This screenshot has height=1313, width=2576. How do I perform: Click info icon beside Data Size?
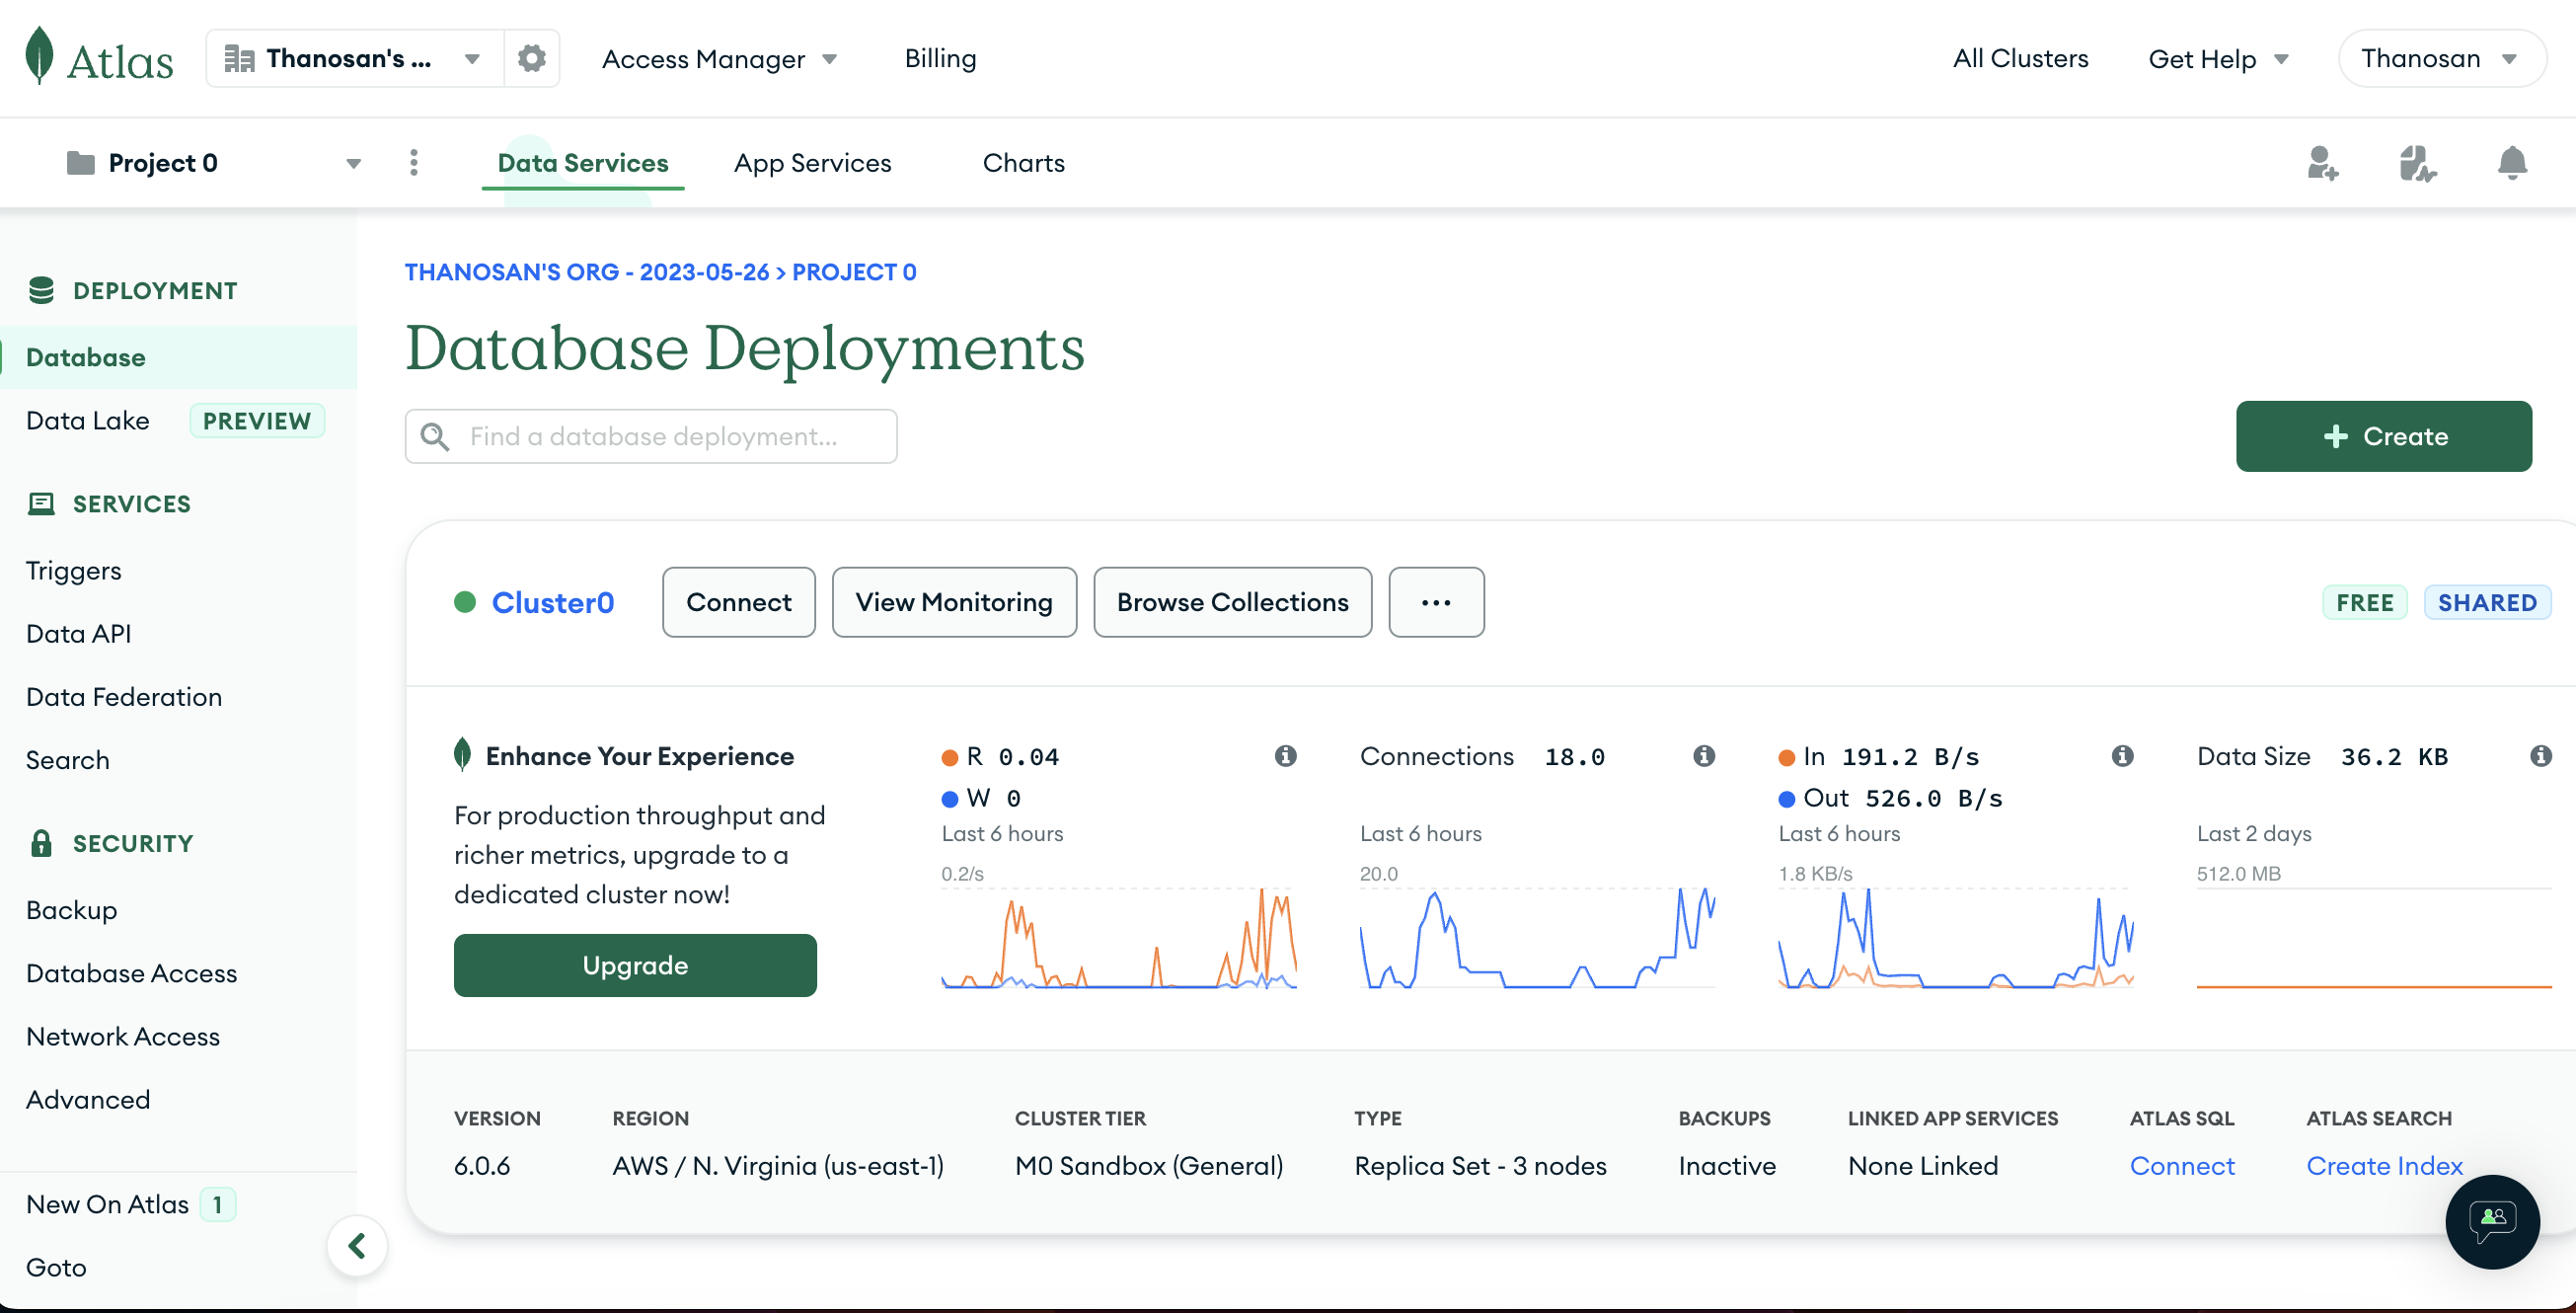tap(2540, 756)
